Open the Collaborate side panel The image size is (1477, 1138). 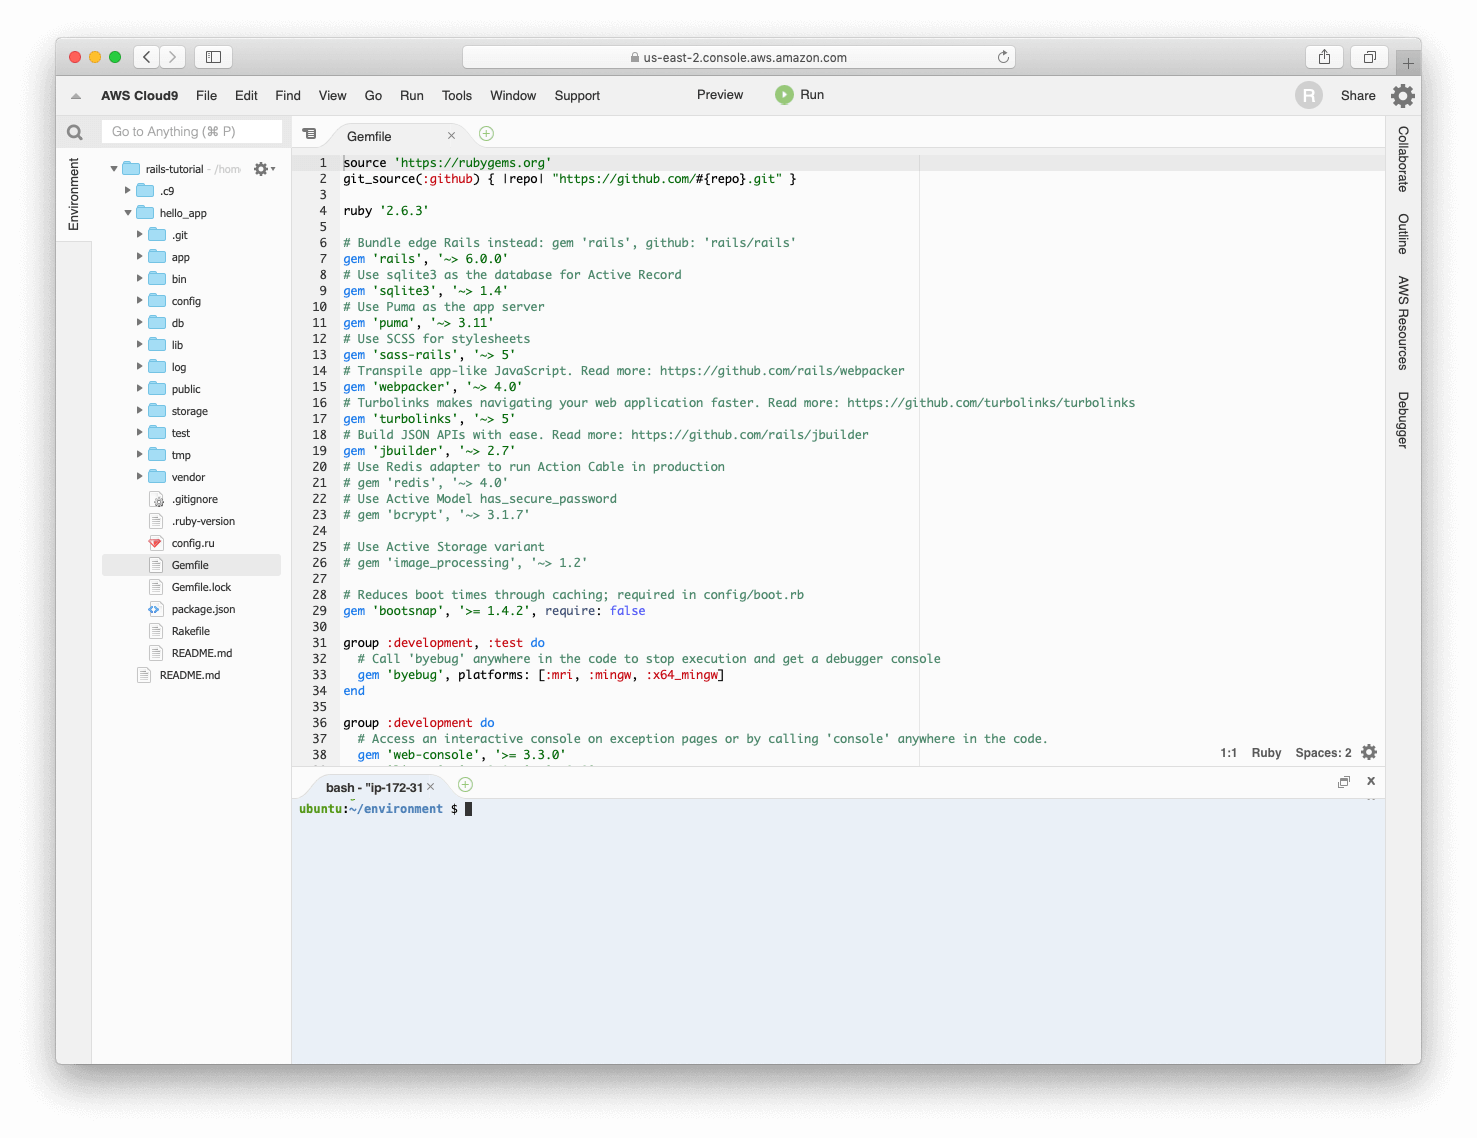click(x=1403, y=159)
